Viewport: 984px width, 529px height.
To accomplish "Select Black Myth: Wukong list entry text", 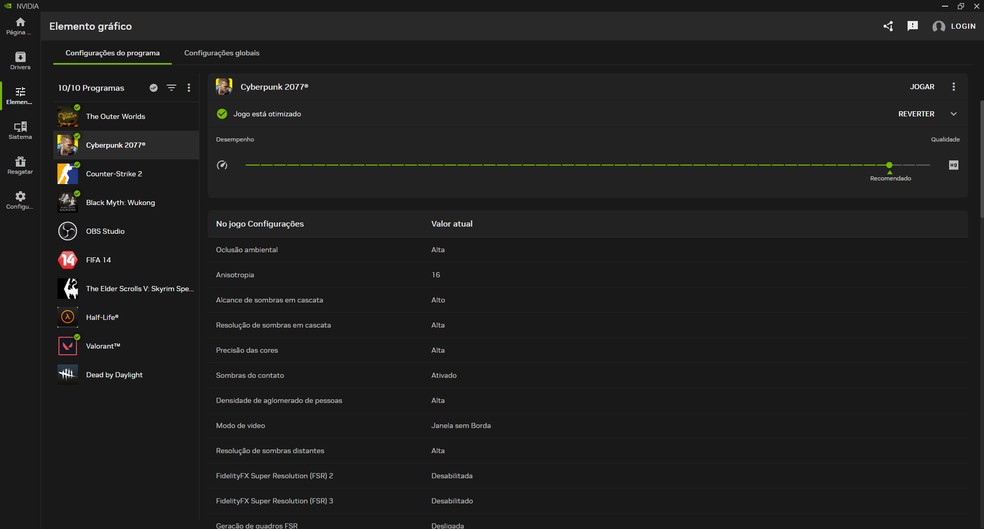I will [x=120, y=203].
